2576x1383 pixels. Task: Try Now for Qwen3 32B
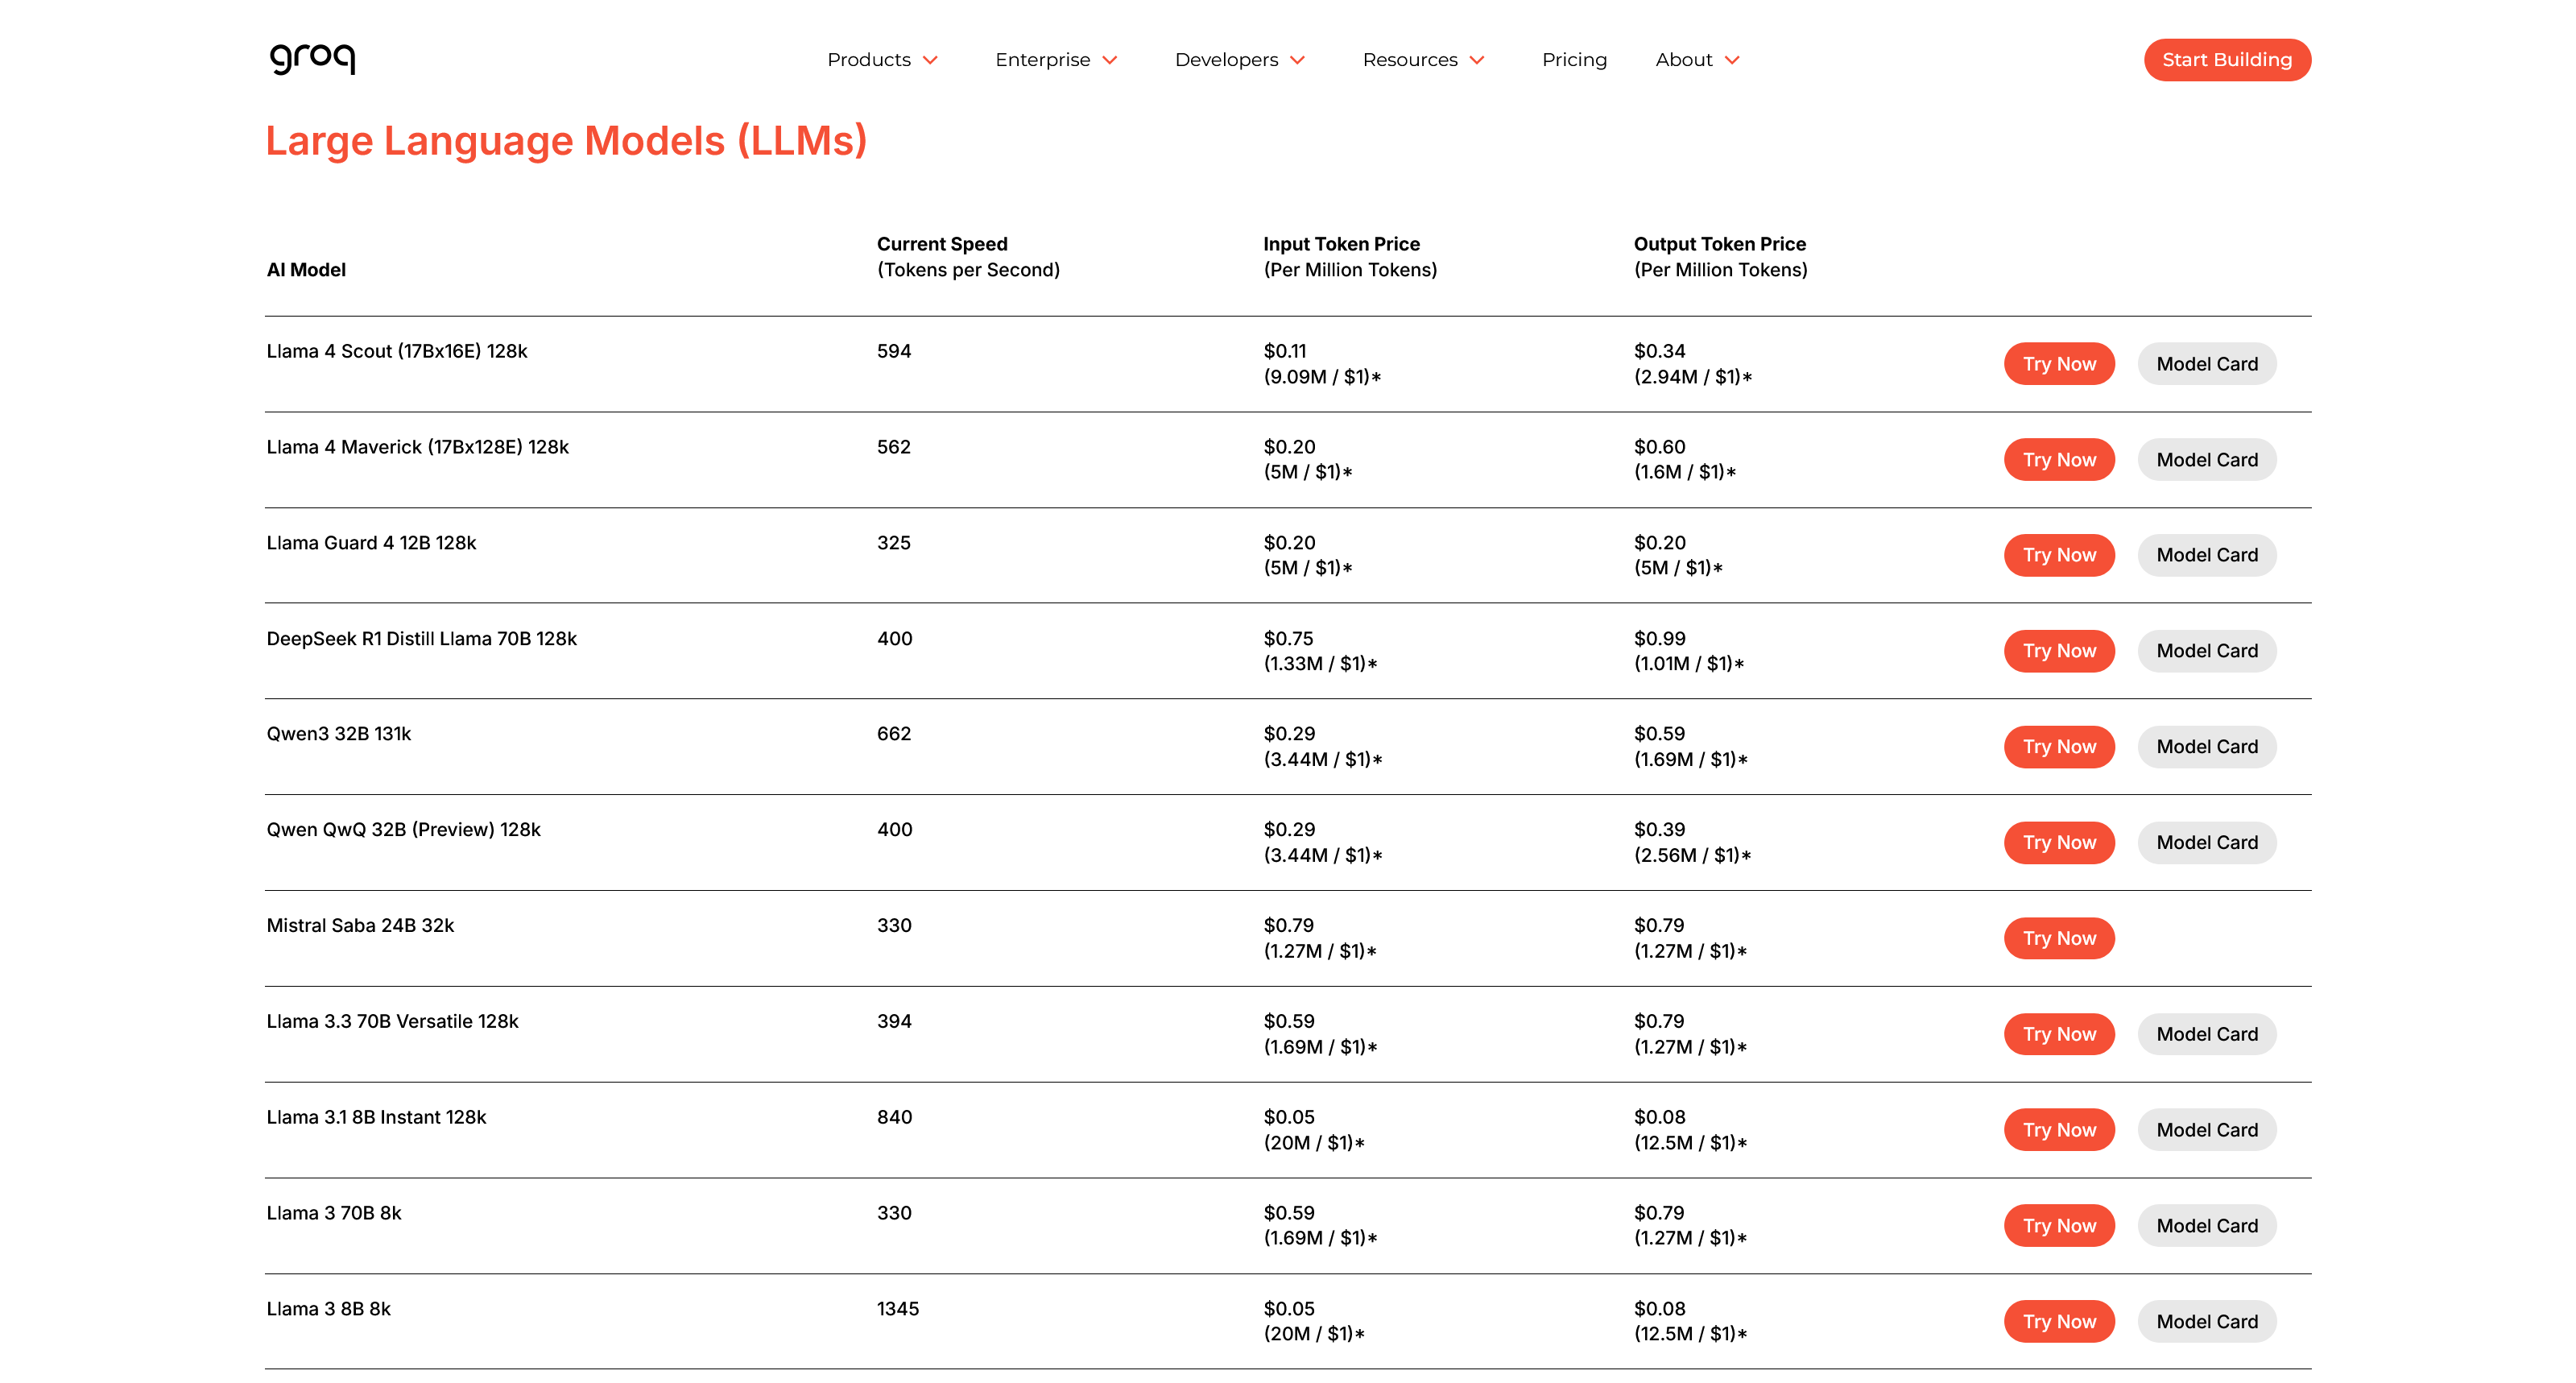point(2058,747)
